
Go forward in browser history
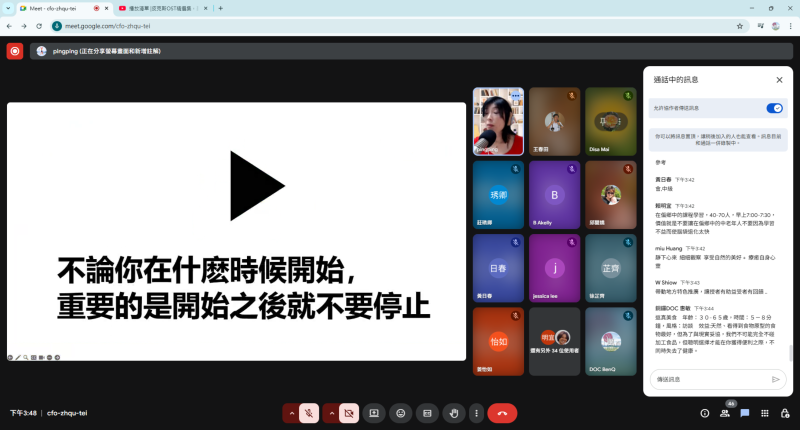pyautogui.click(x=24, y=26)
